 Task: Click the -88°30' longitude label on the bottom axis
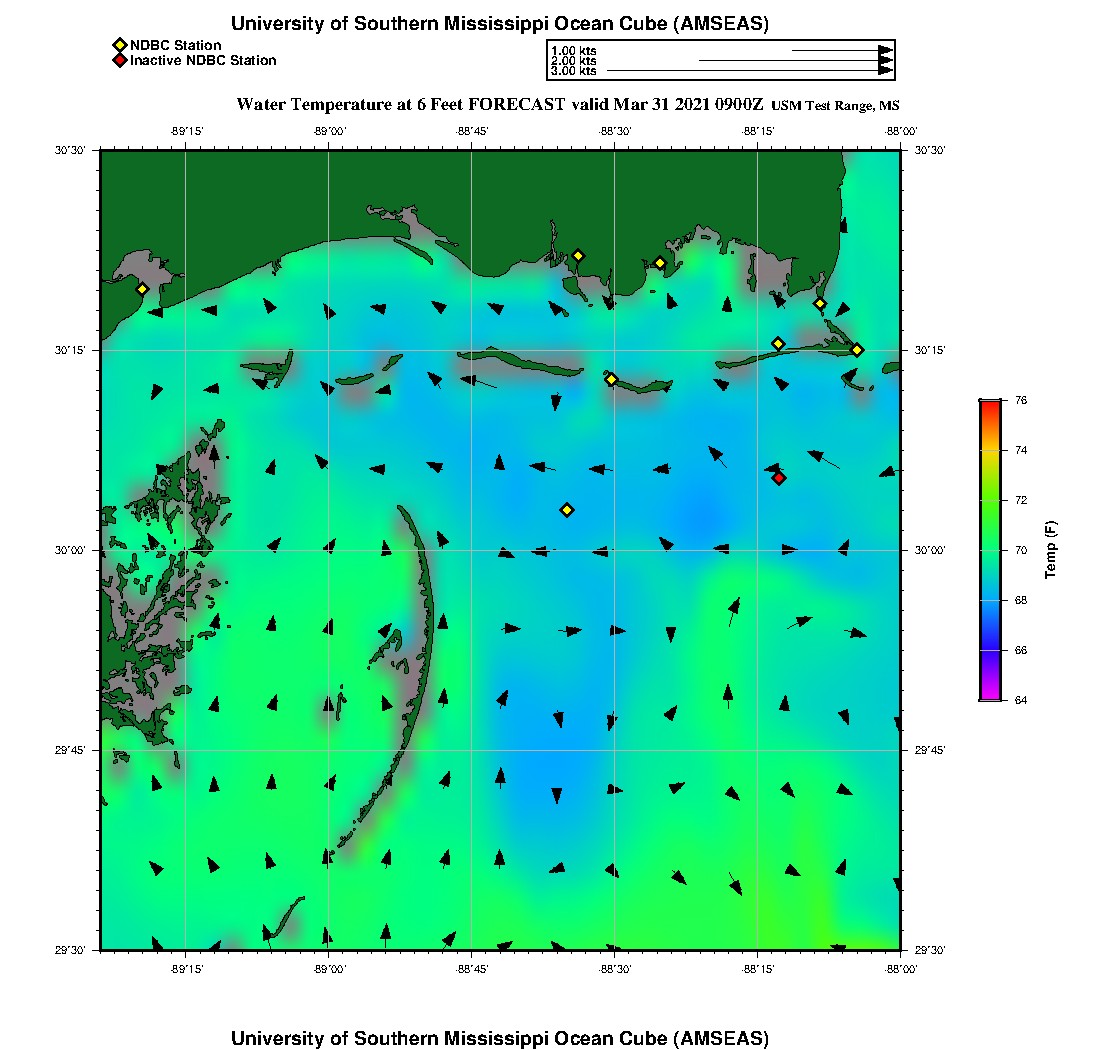pos(614,969)
